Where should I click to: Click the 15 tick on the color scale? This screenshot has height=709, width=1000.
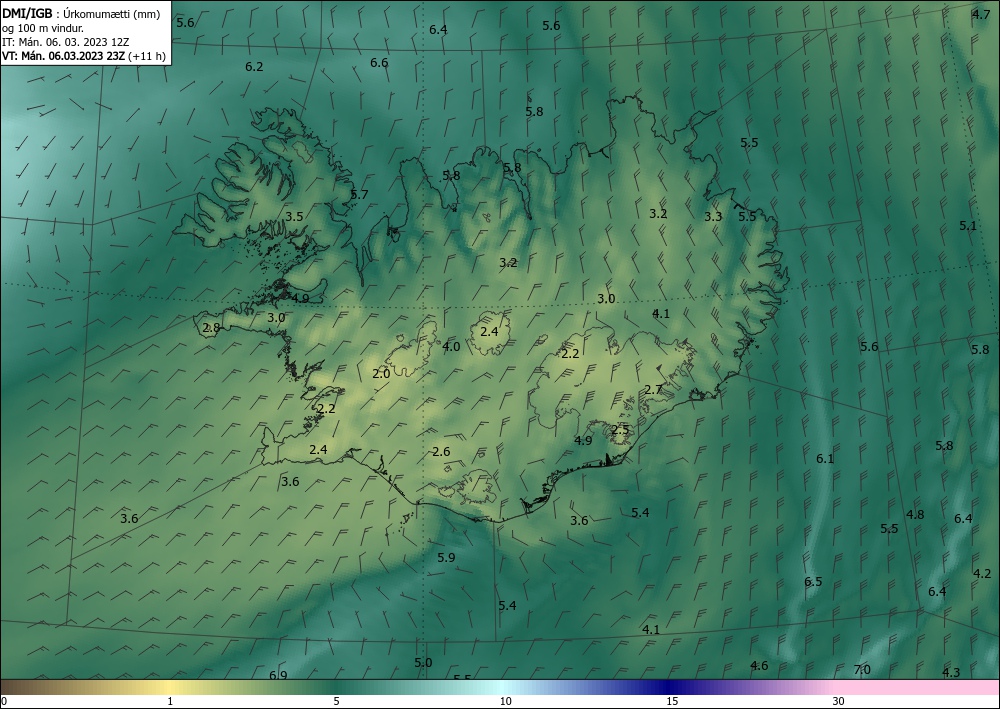pyautogui.click(x=672, y=702)
